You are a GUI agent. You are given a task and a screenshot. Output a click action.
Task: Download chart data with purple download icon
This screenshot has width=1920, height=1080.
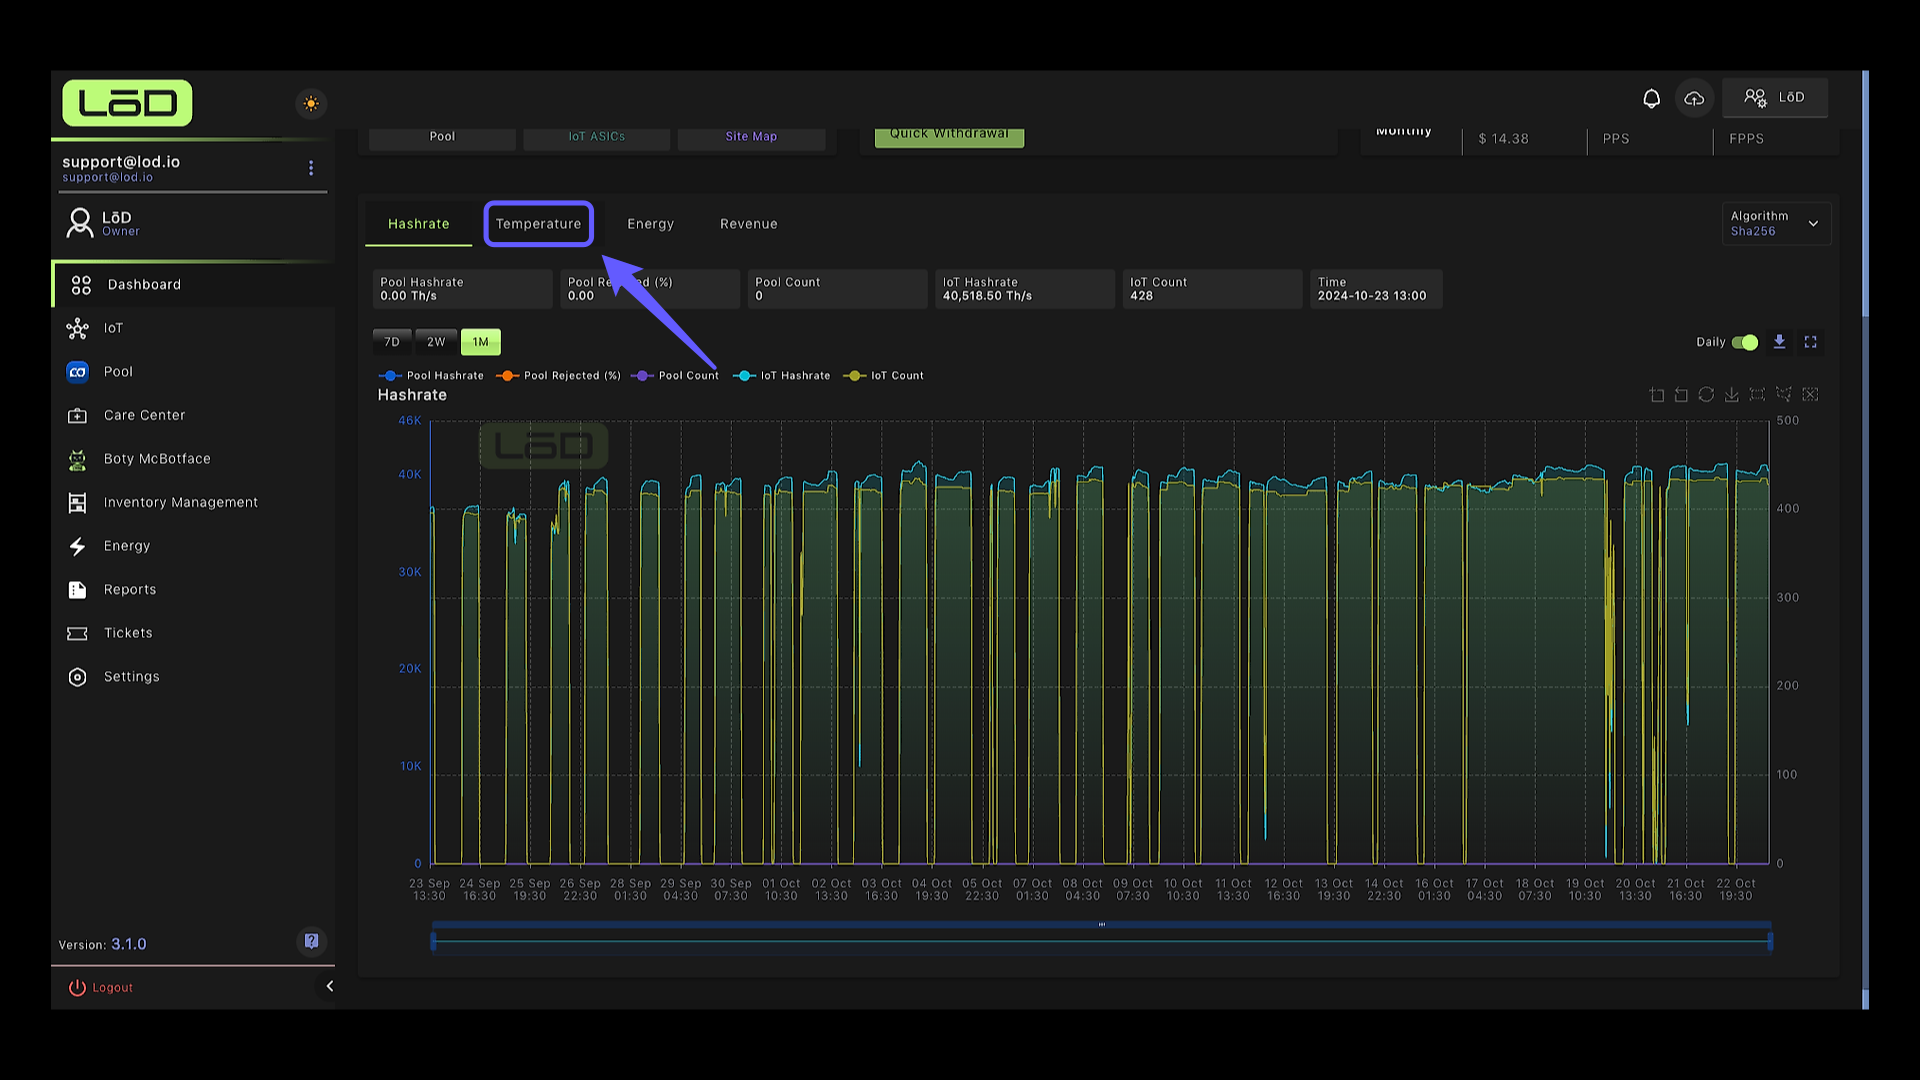[x=1779, y=342]
